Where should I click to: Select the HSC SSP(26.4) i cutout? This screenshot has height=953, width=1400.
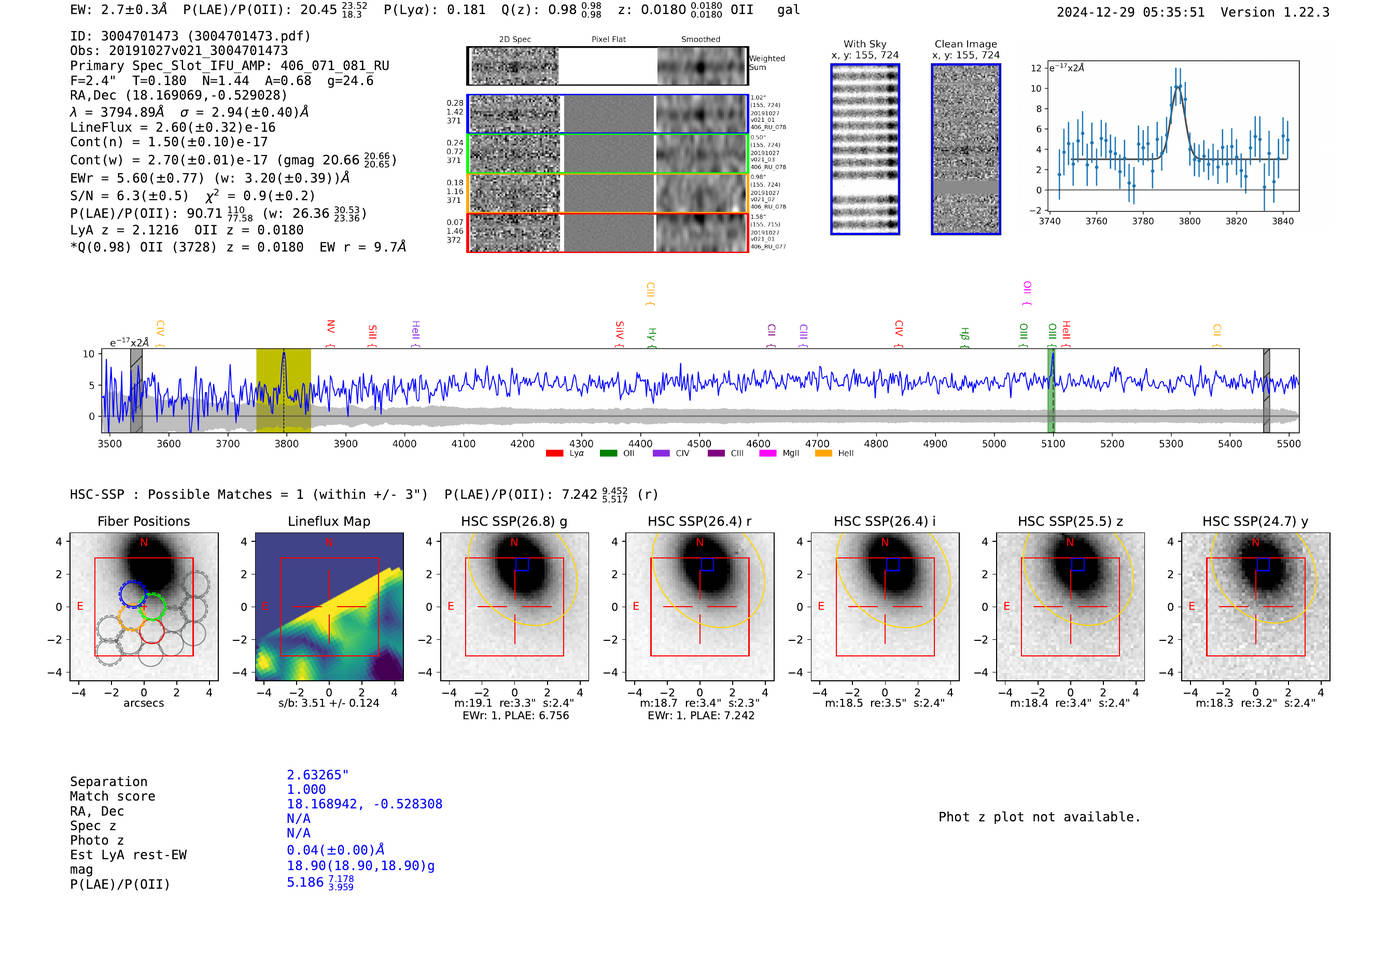pyautogui.click(x=885, y=607)
